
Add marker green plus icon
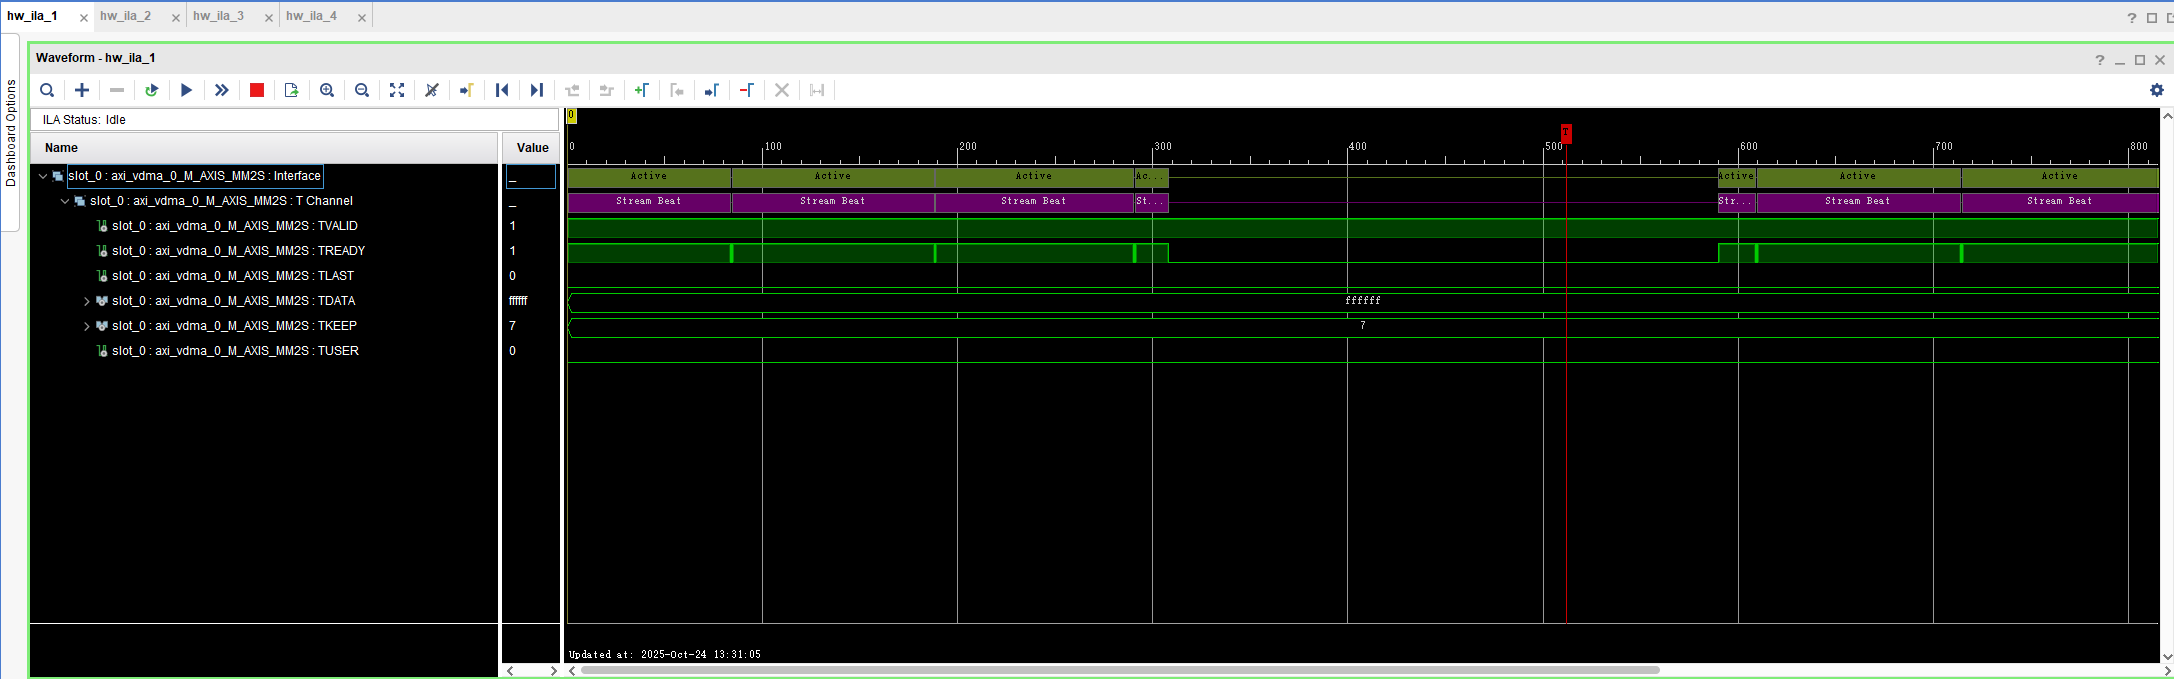642,90
